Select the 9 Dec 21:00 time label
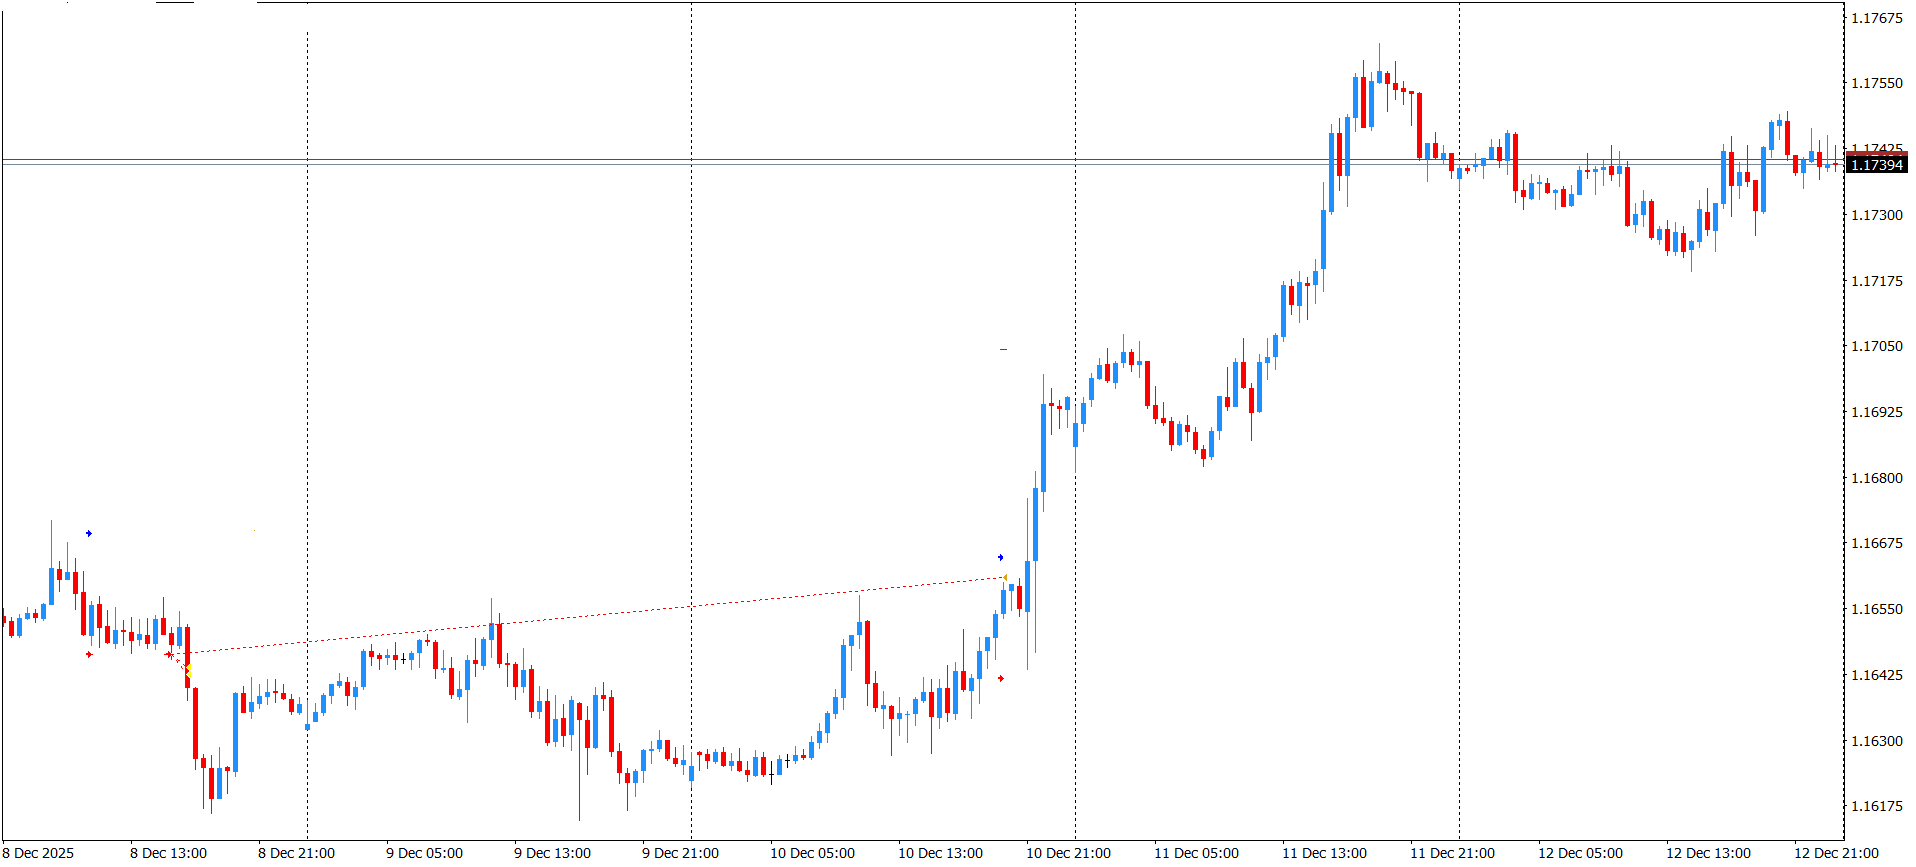The image size is (1916, 867). (x=680, y=853)
